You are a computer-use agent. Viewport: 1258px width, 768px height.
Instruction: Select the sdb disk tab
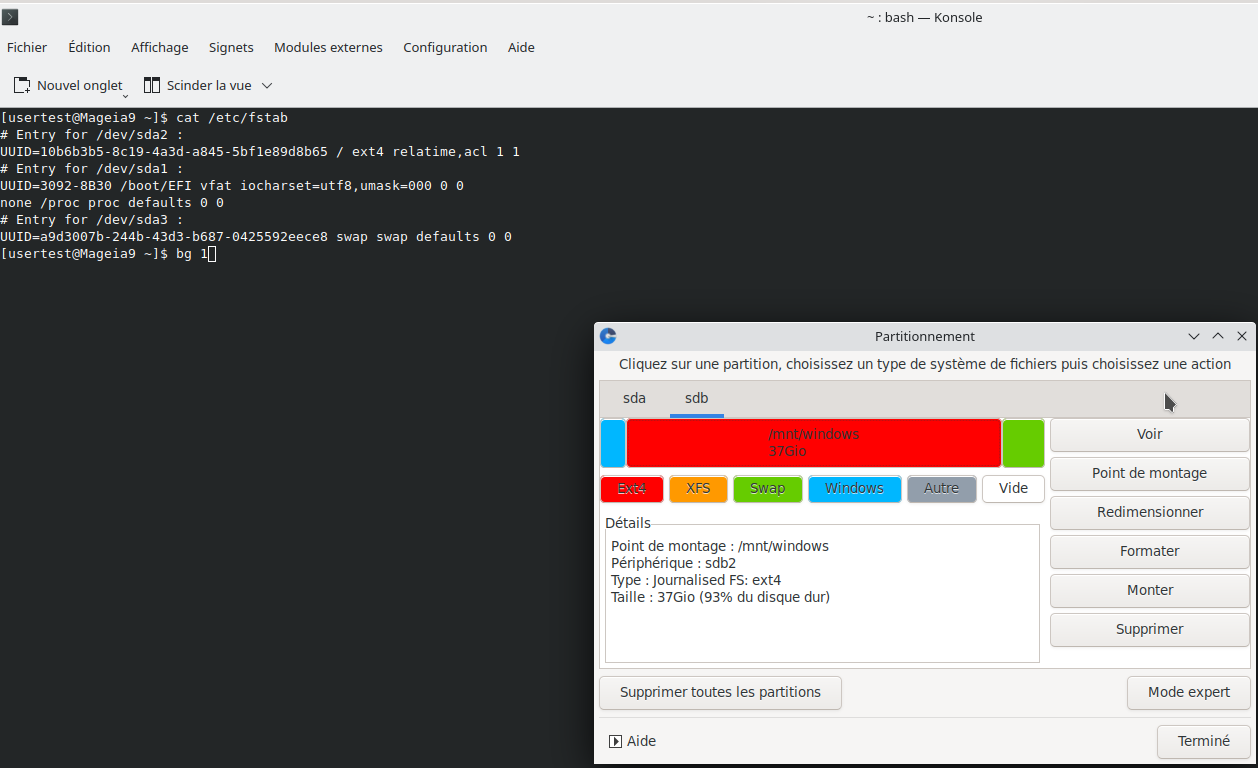click(x=696, y=398)
